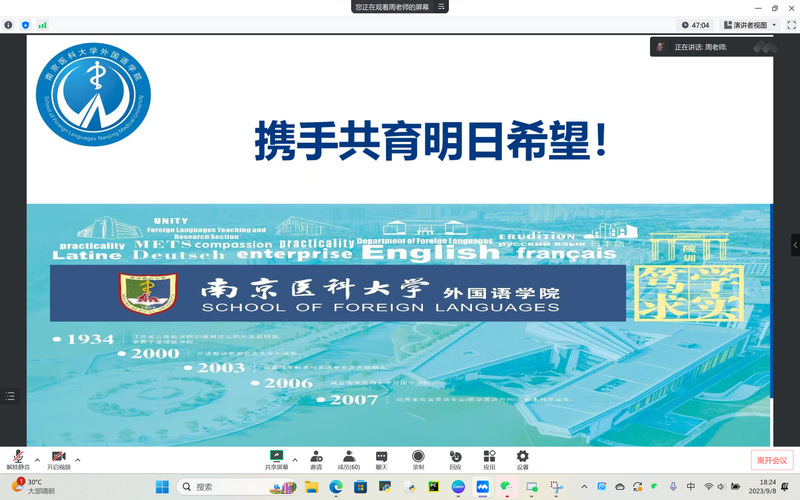Expand the right side panel arrow
This screenshot has width=800, height=500.
click(795, 244)
